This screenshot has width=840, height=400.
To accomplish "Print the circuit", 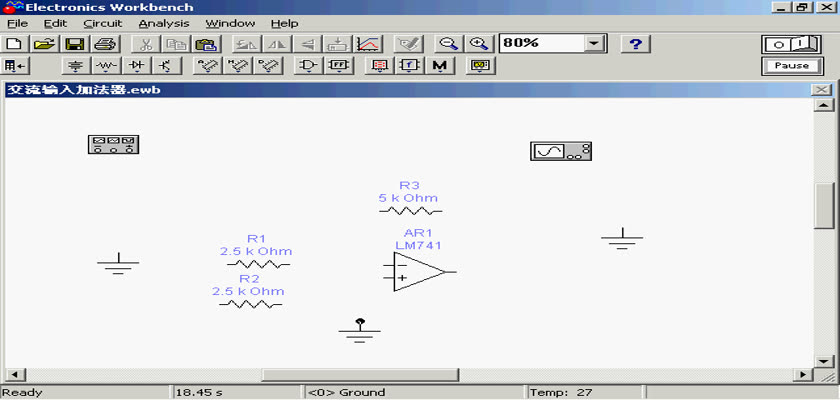I will [x=104, y=44].
